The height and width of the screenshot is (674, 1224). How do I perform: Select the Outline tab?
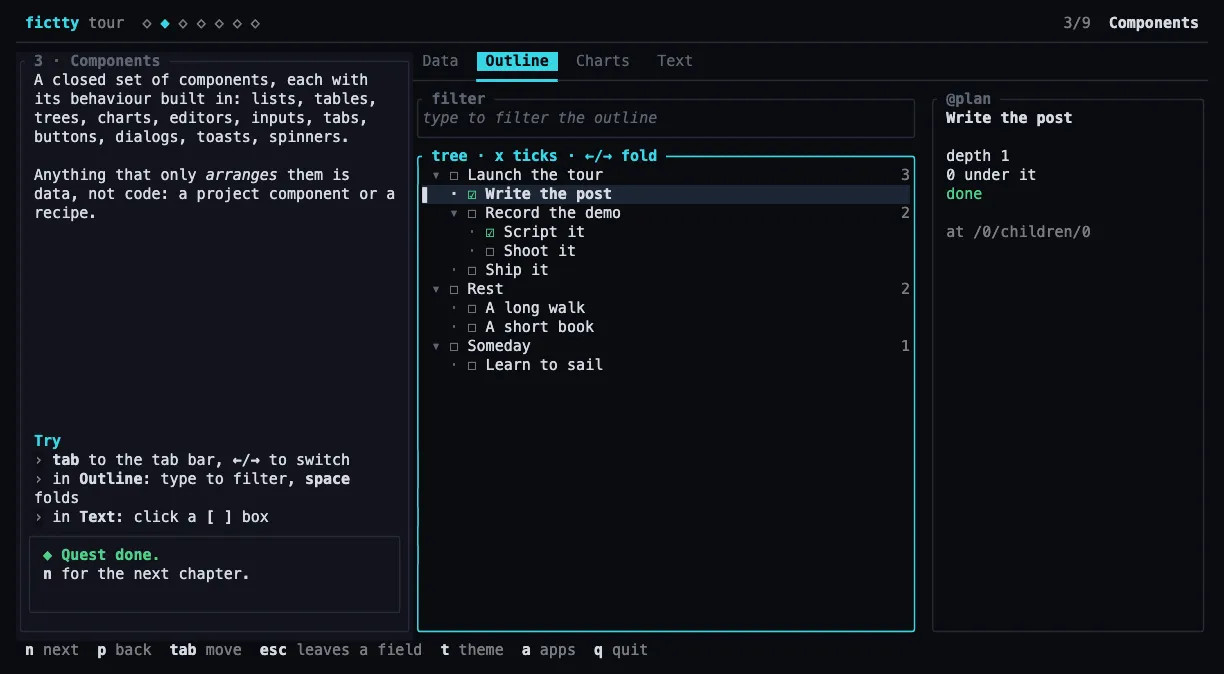tap(517, 61)
